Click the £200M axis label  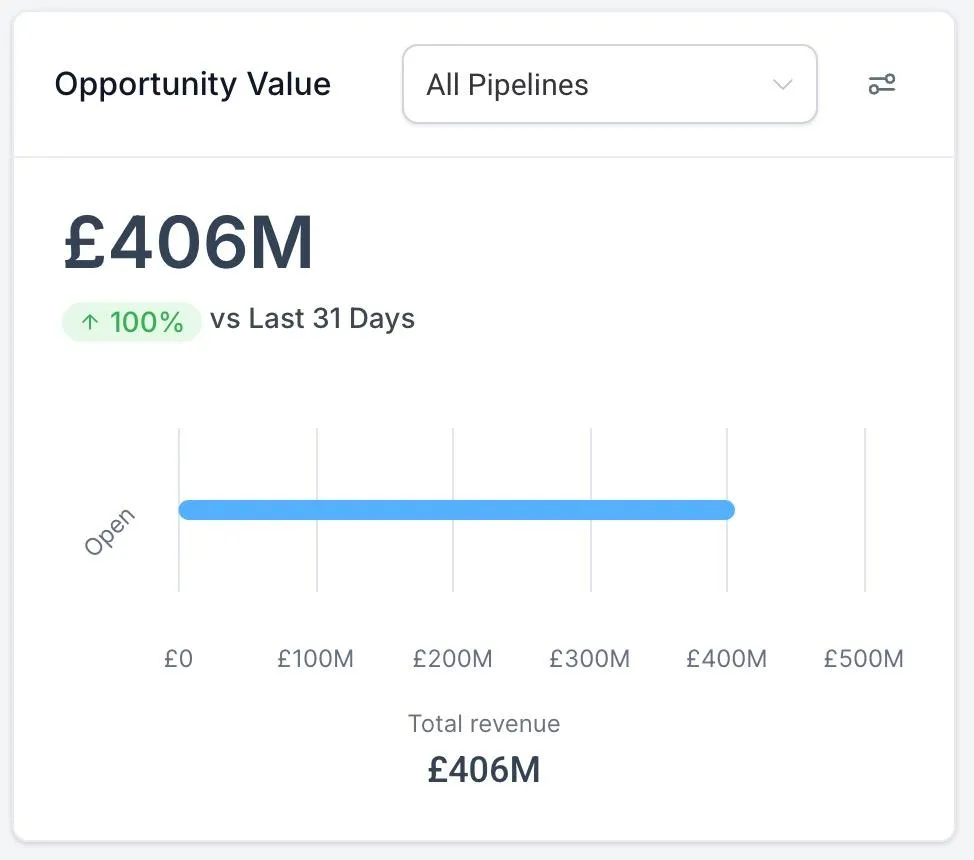pyautogui.click(x=453, y=659)
